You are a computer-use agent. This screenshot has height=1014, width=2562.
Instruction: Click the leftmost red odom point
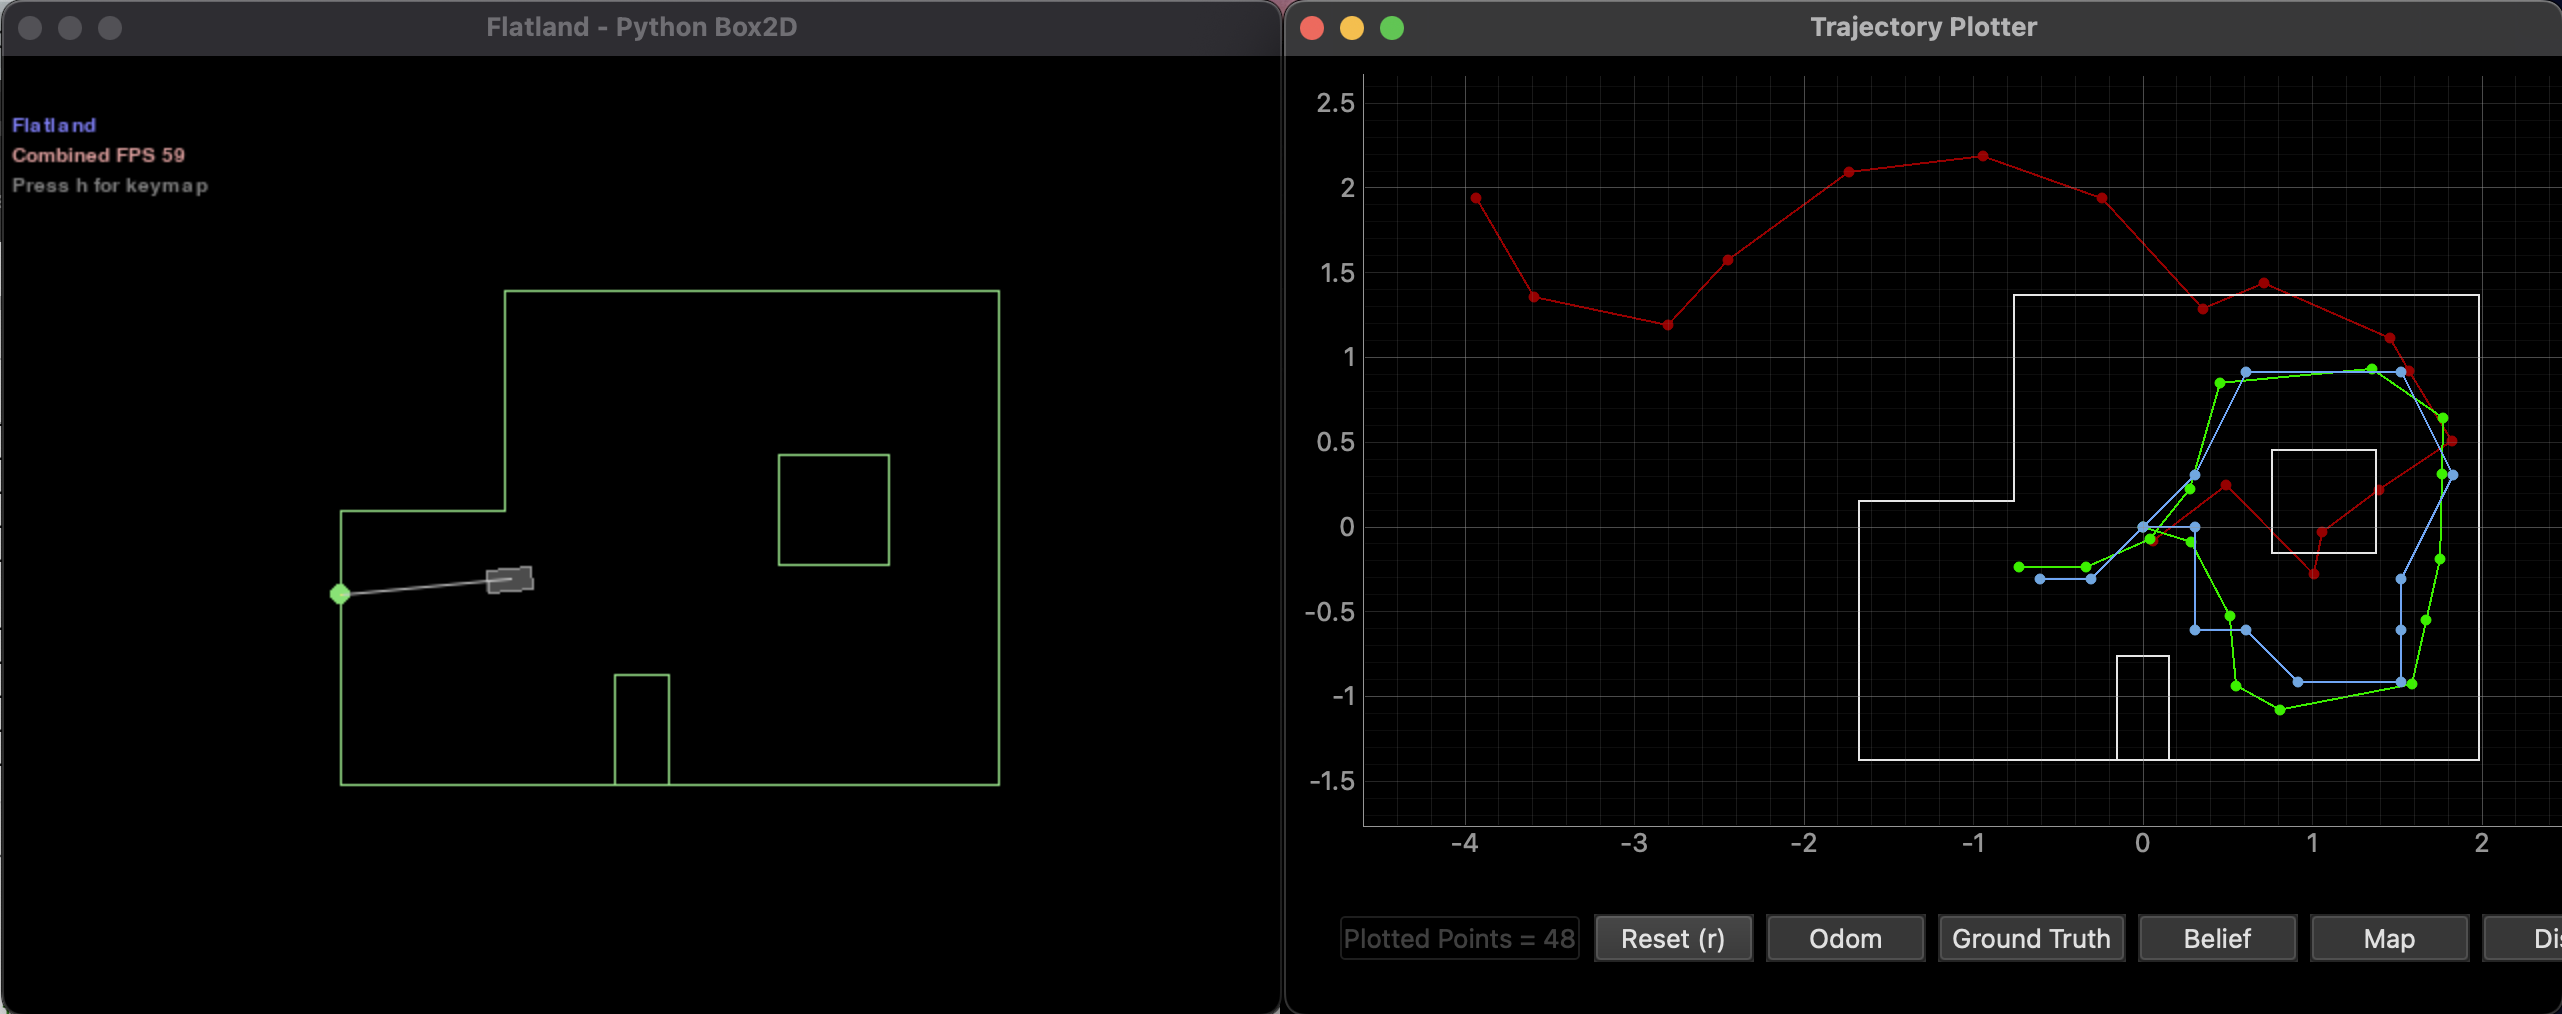[1476, 198]
